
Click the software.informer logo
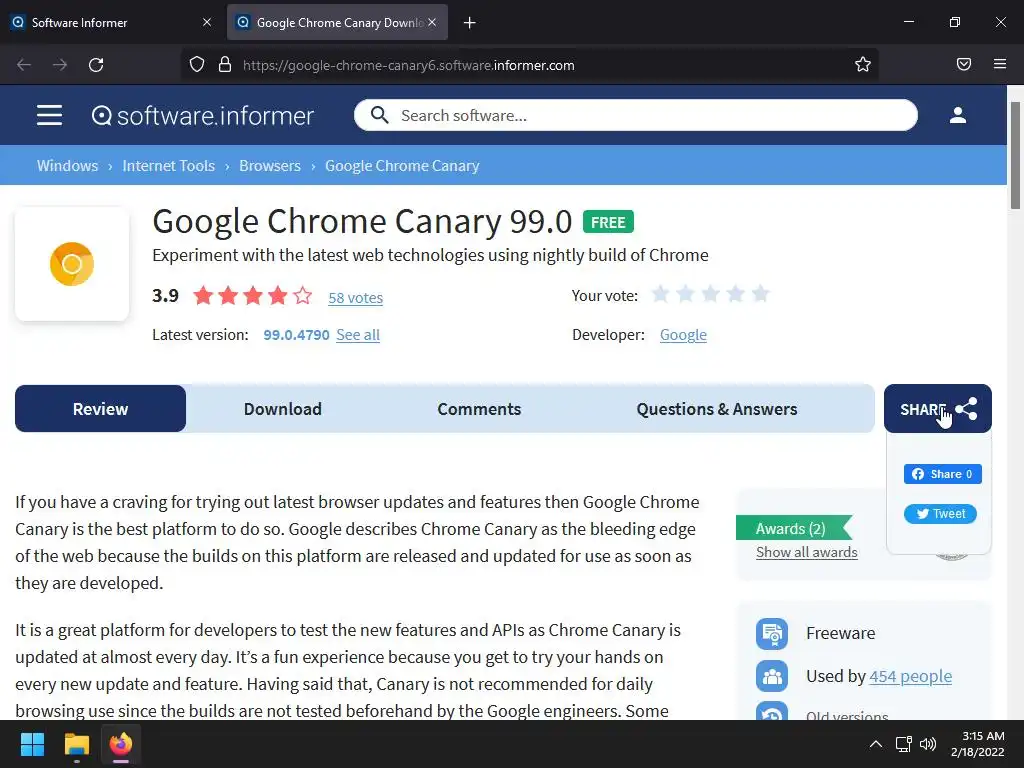[x=202, y=116]
